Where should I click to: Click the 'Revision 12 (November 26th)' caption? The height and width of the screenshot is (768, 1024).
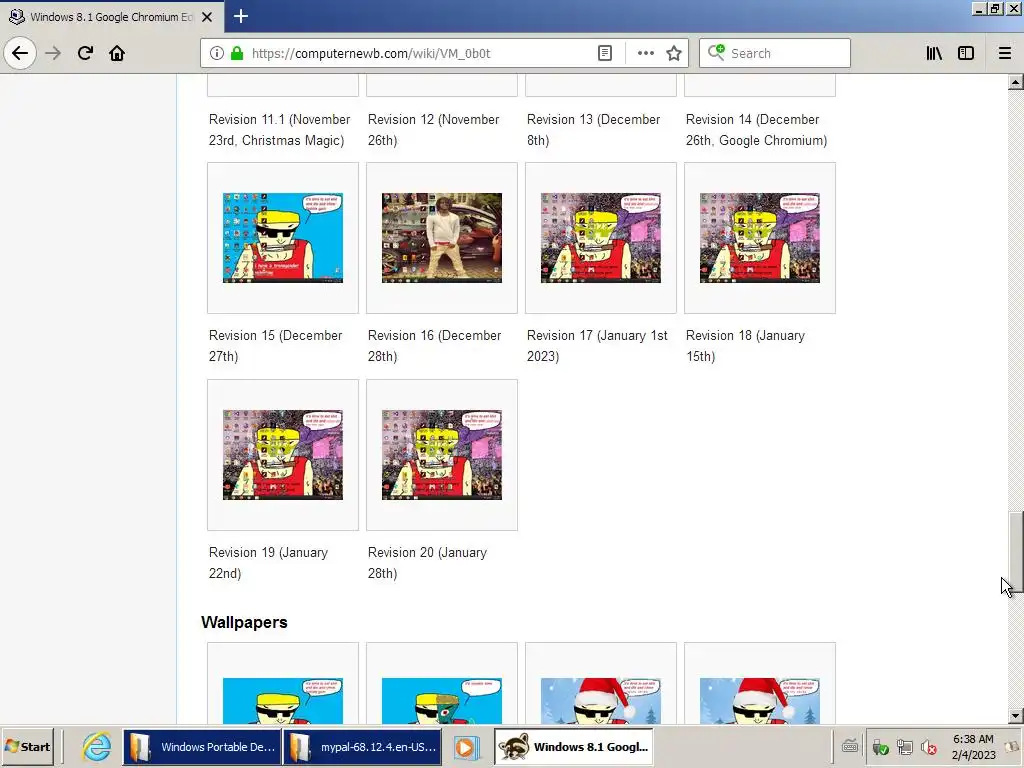434,130
